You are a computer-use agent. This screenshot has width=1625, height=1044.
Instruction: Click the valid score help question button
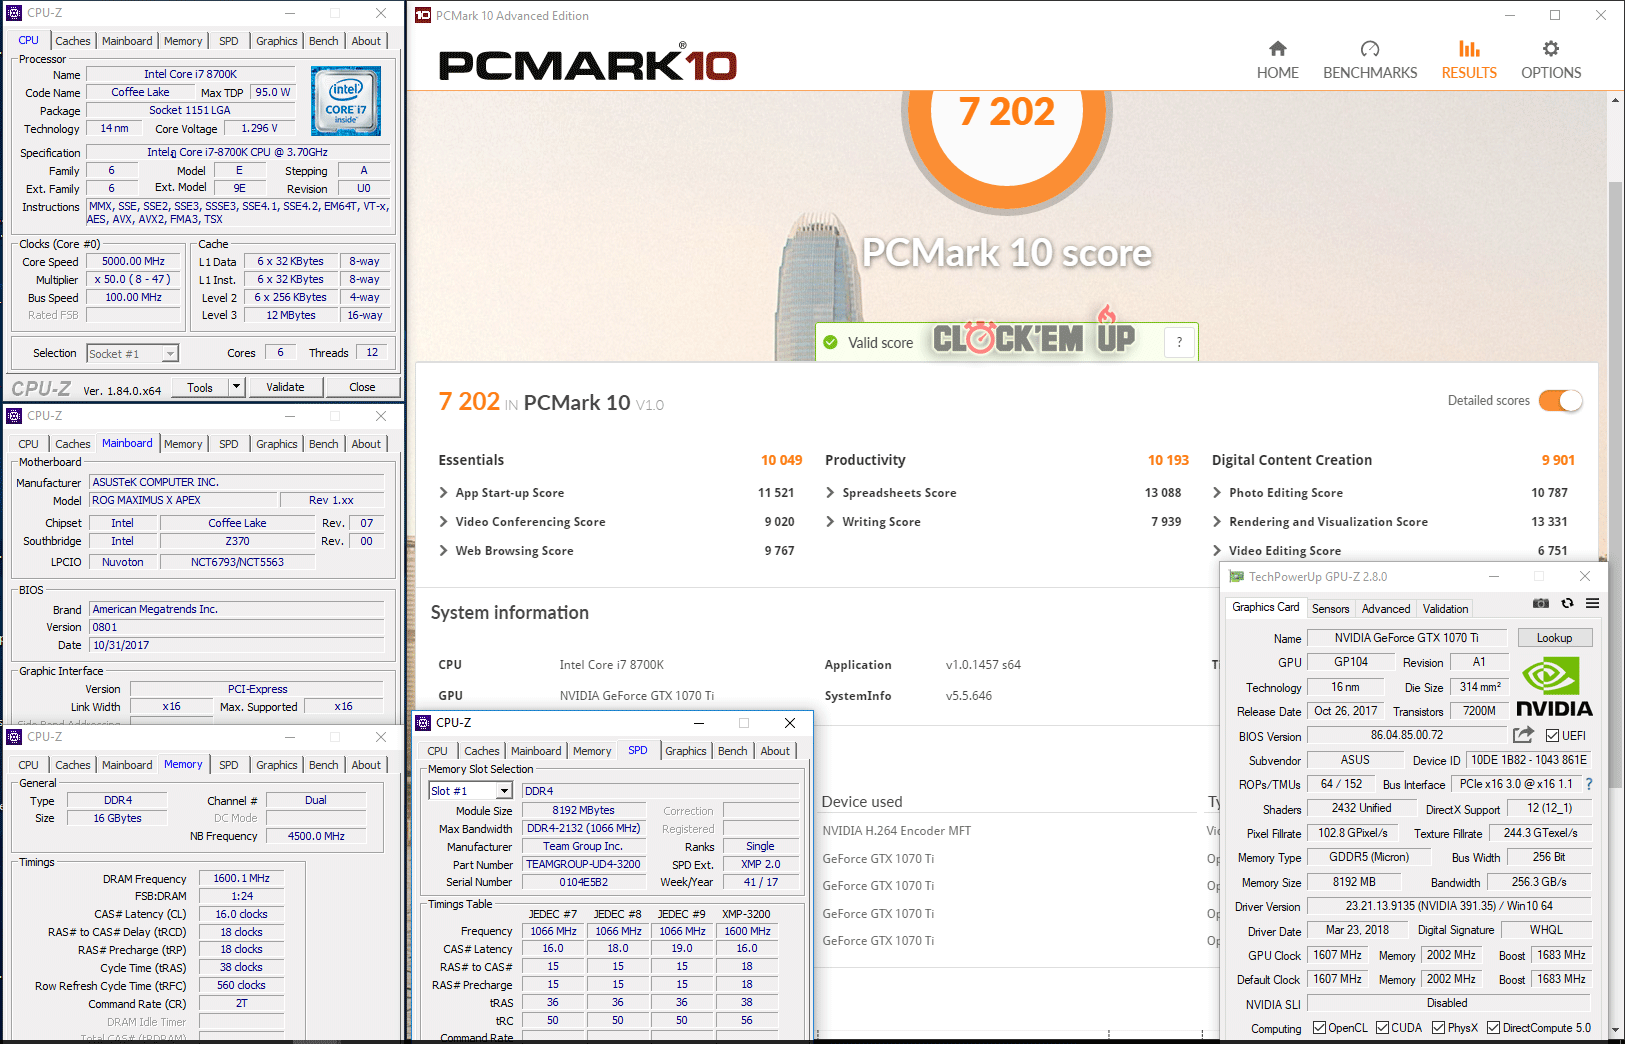point(1179,342)
